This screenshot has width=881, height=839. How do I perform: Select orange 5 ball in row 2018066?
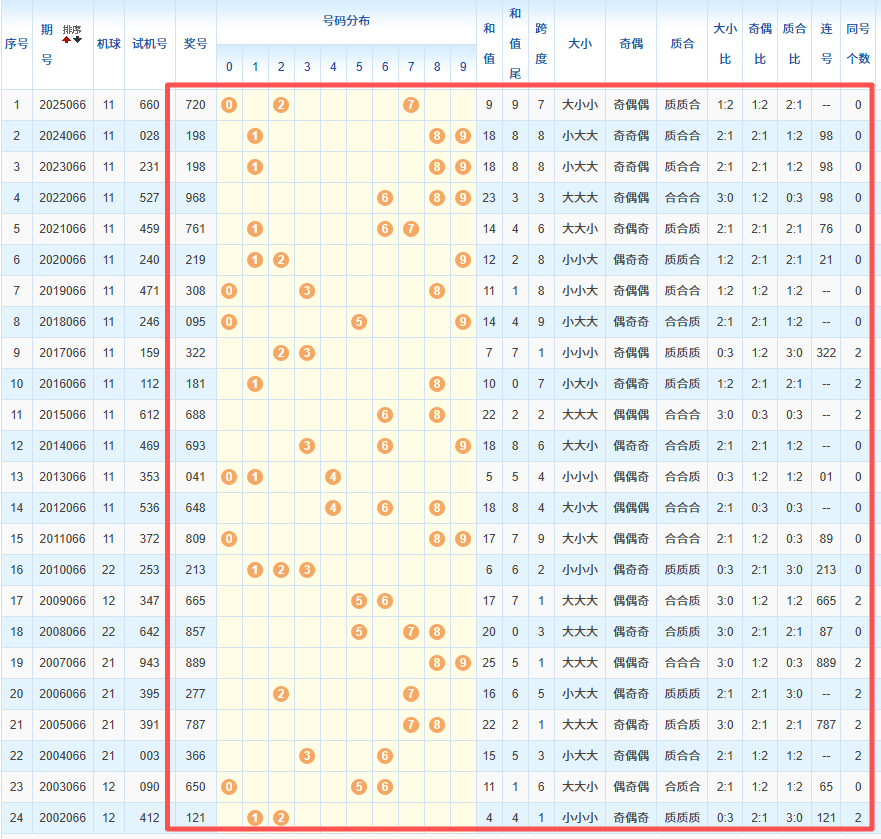[x=359, y=322]
